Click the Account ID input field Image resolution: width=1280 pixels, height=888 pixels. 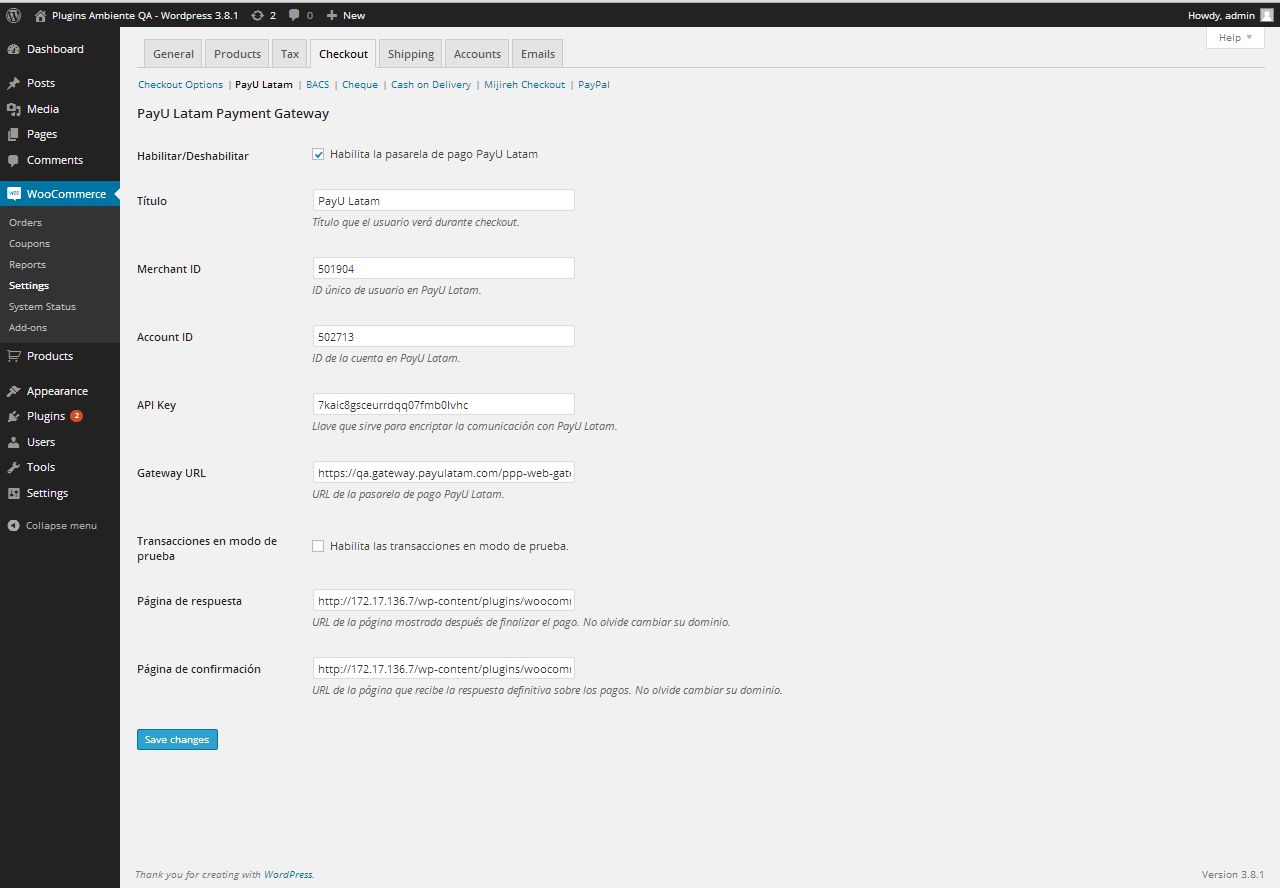pyautogui.click(x=444, y=336)
